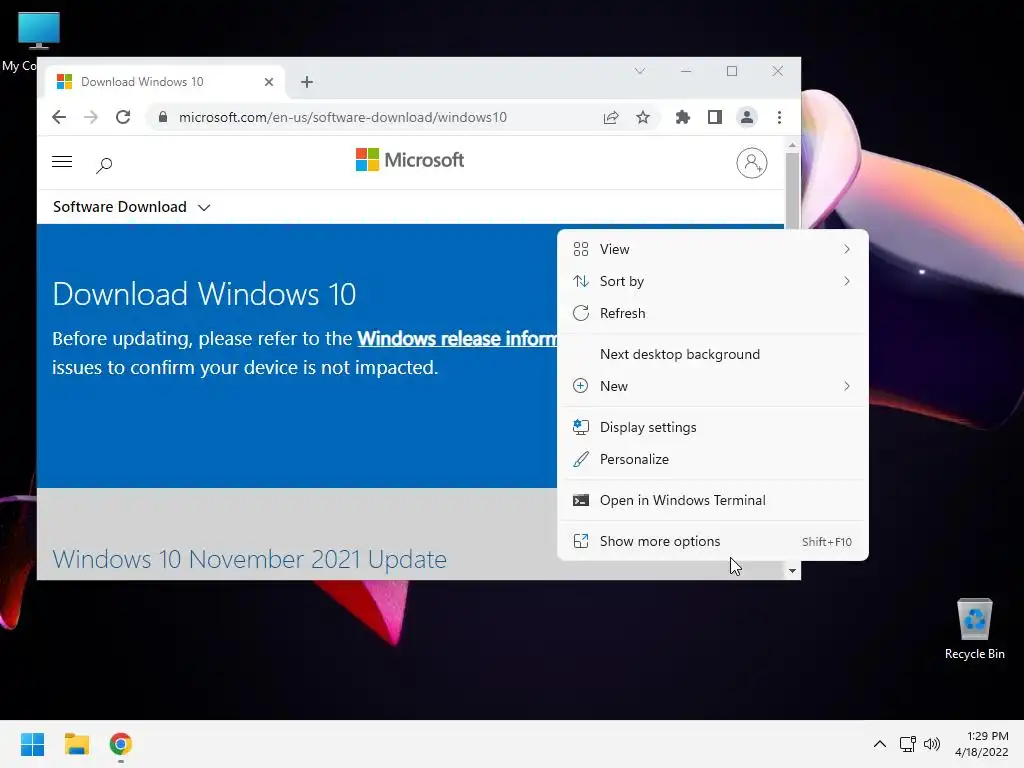
Task: Expand the New submenu arrow
Action: (846, 386)
